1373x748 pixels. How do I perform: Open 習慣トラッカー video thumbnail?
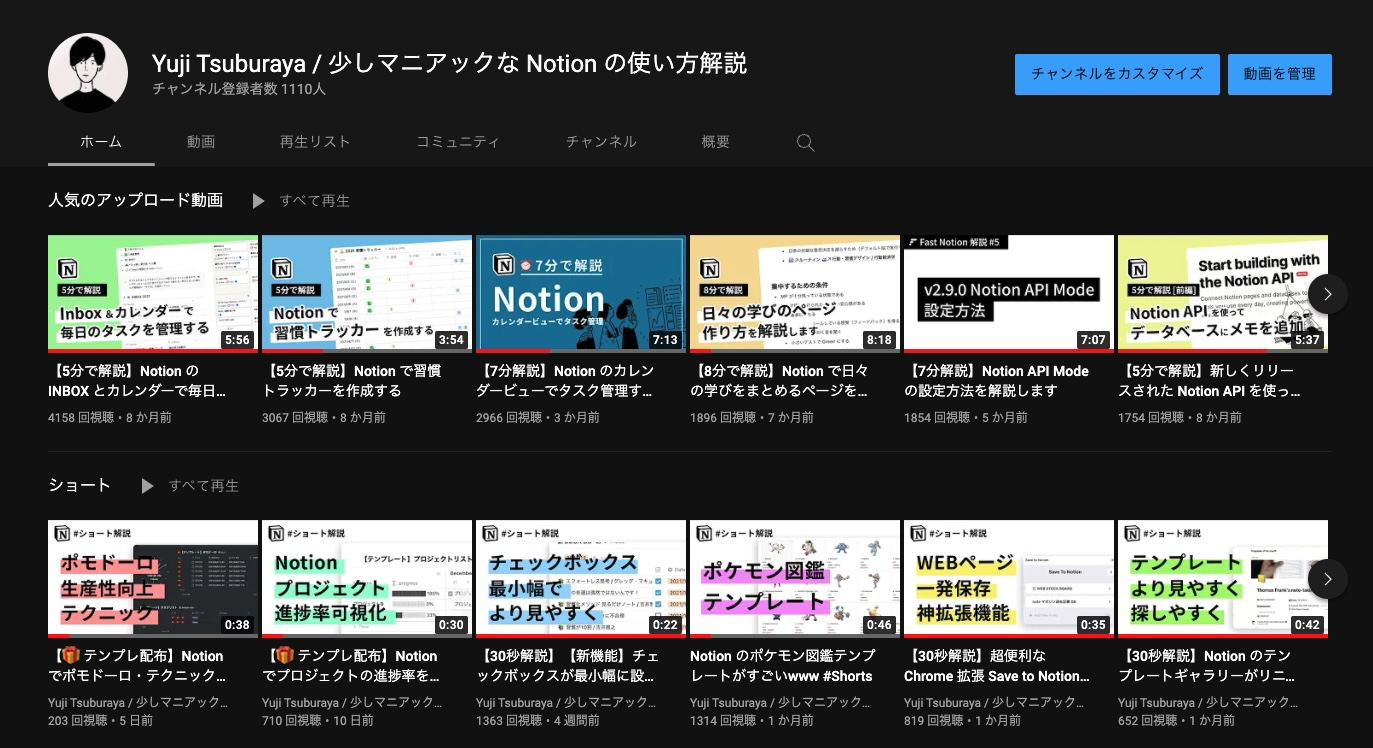[367, 294]
